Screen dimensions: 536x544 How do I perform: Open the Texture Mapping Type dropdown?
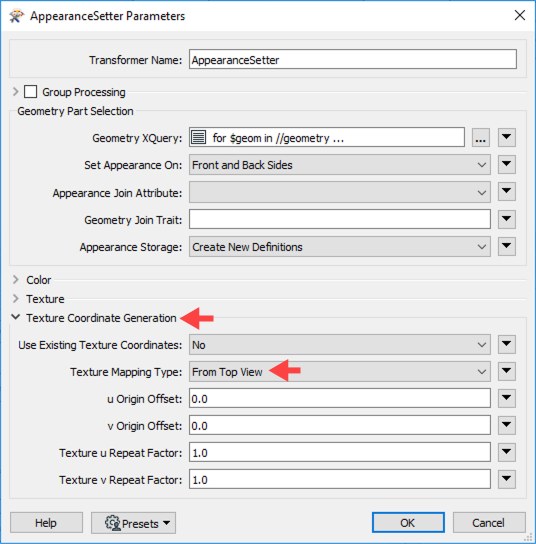[x=340, y=372]
